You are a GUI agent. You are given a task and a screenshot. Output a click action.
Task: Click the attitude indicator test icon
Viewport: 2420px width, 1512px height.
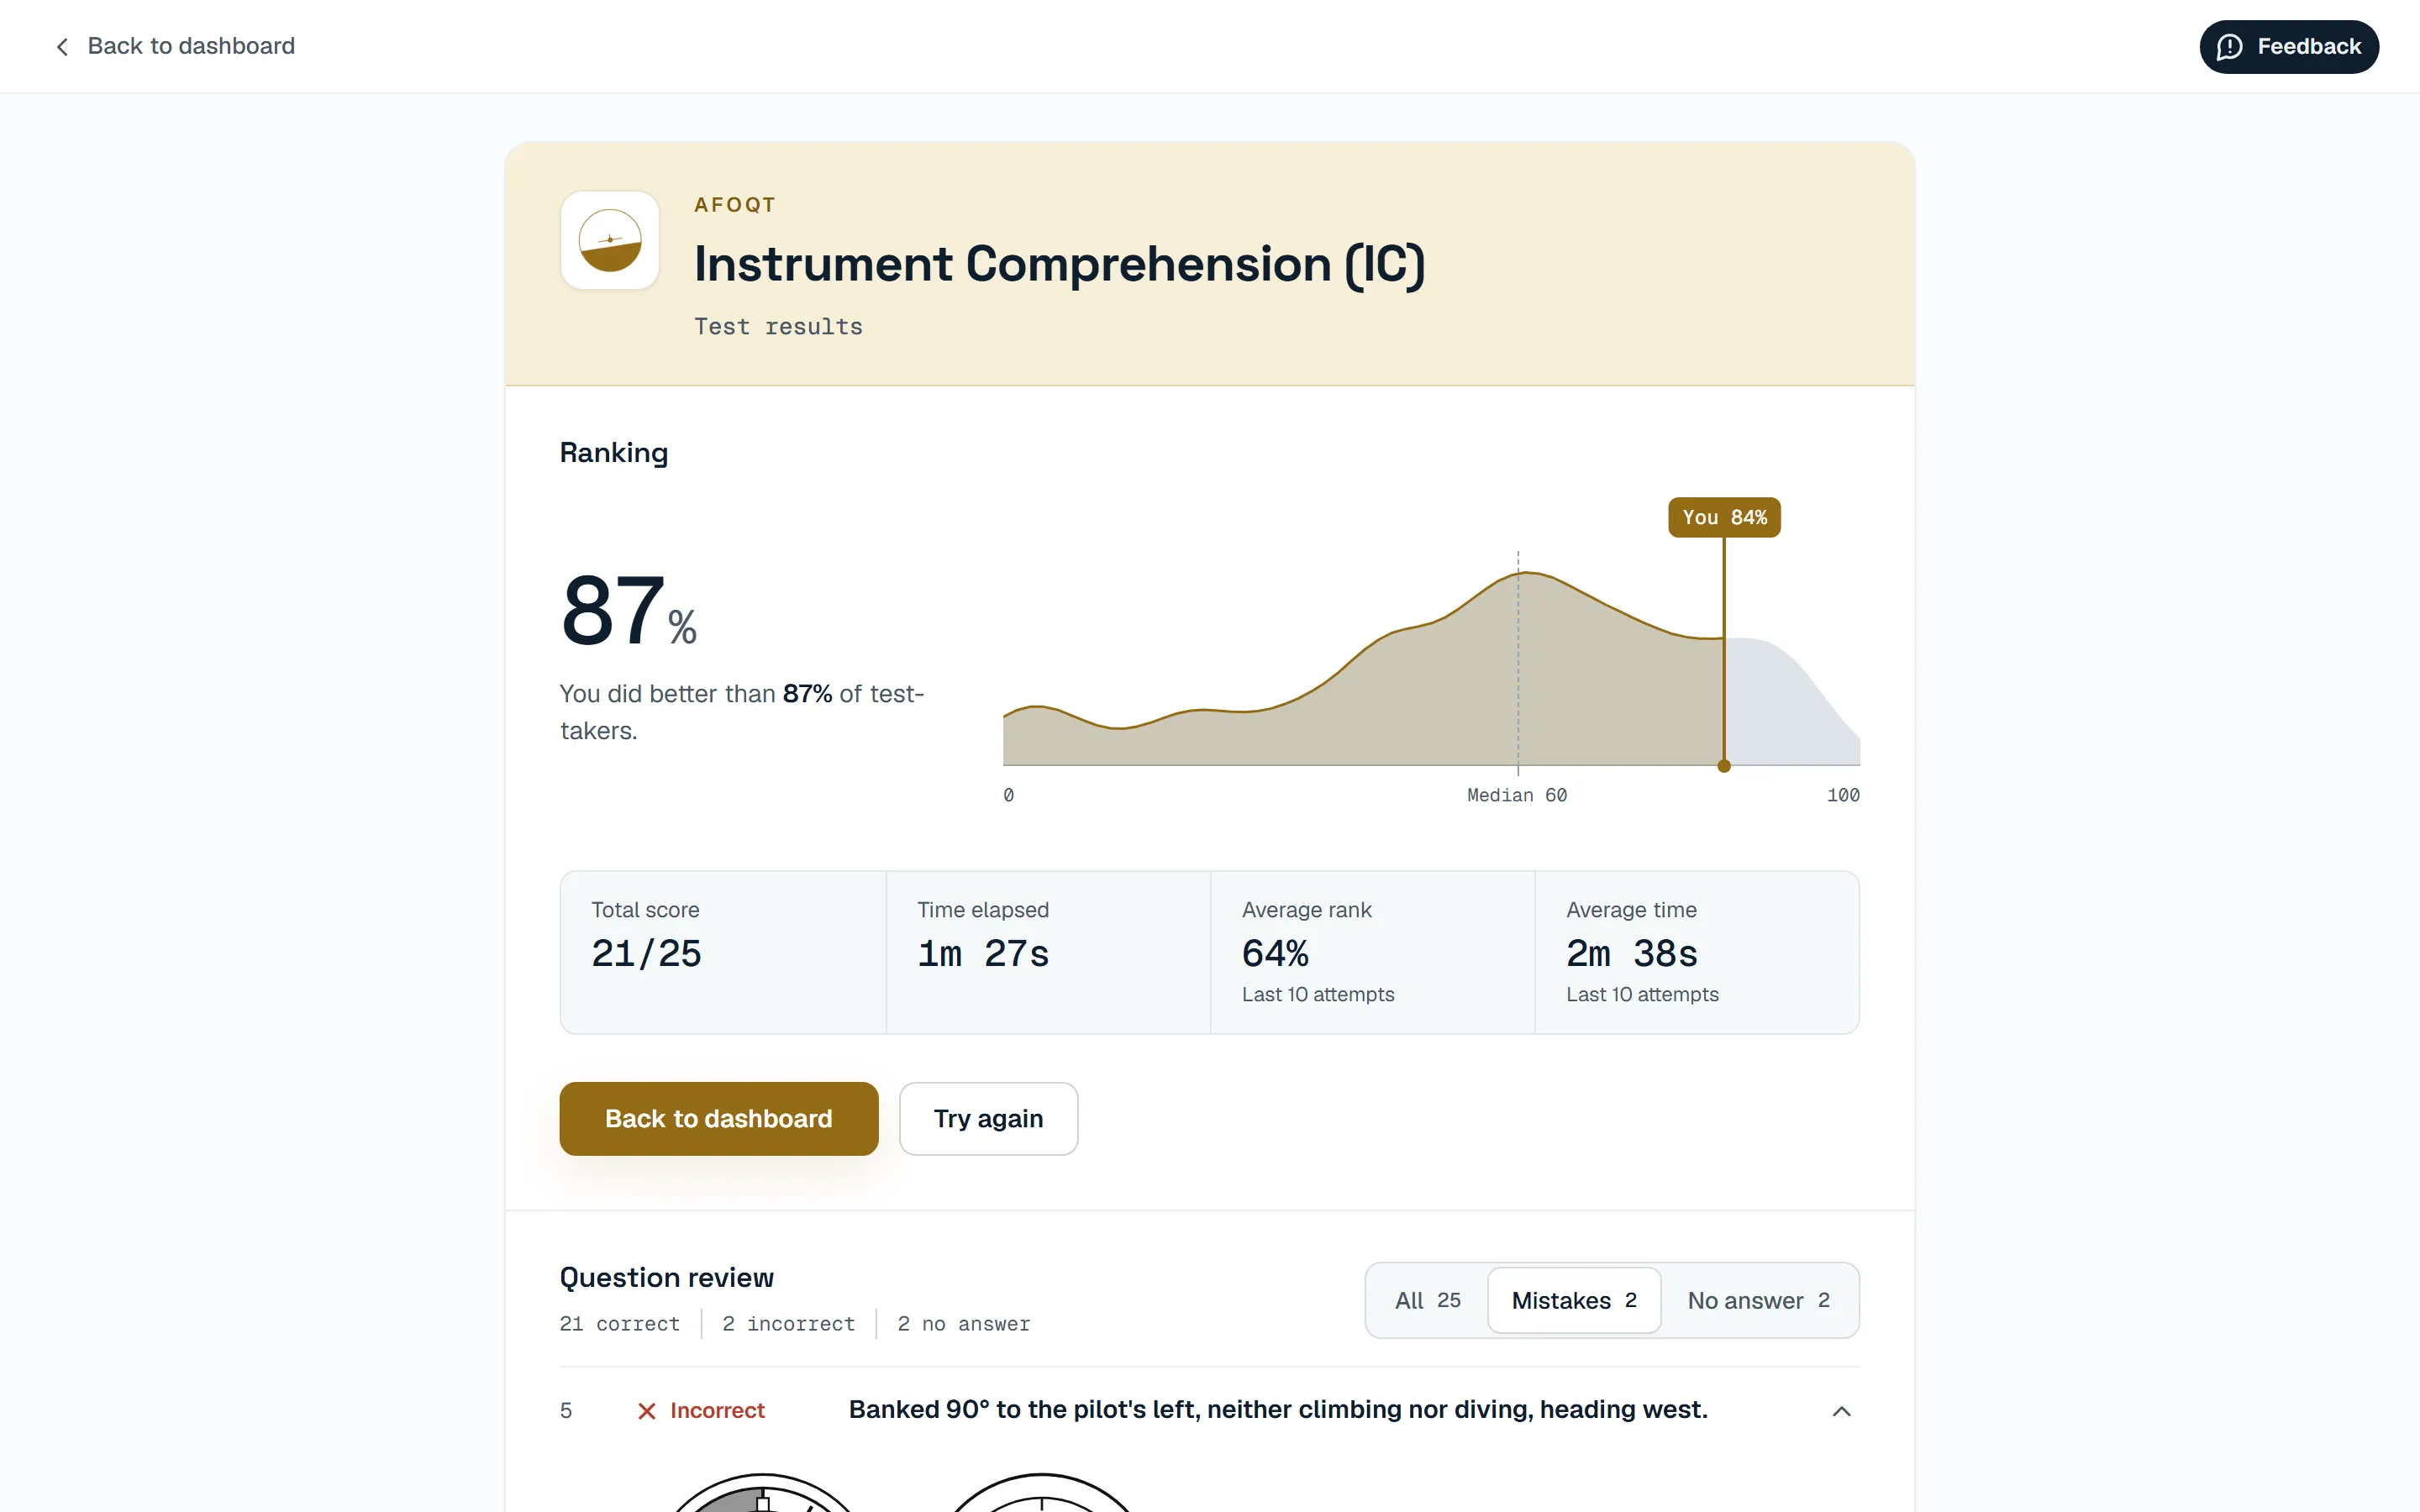[x=610, y=240]
